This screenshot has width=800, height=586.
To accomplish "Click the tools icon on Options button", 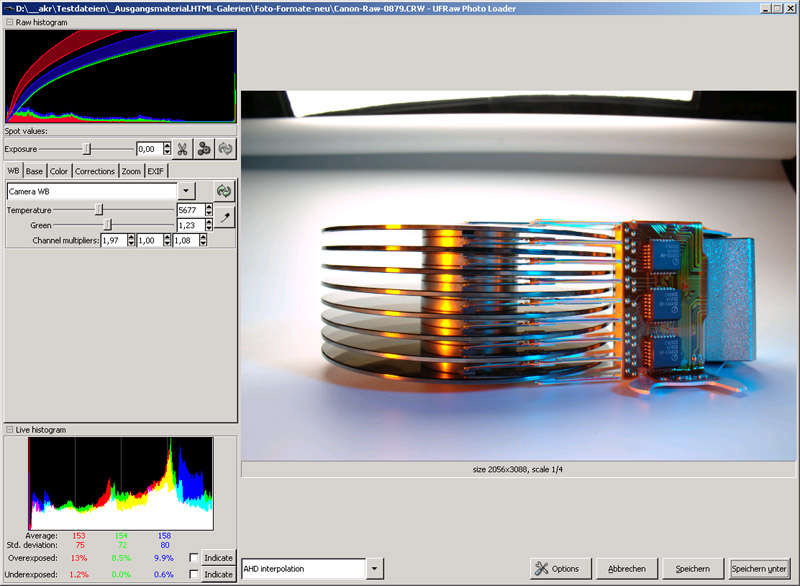I will click(x=541, y=569).
